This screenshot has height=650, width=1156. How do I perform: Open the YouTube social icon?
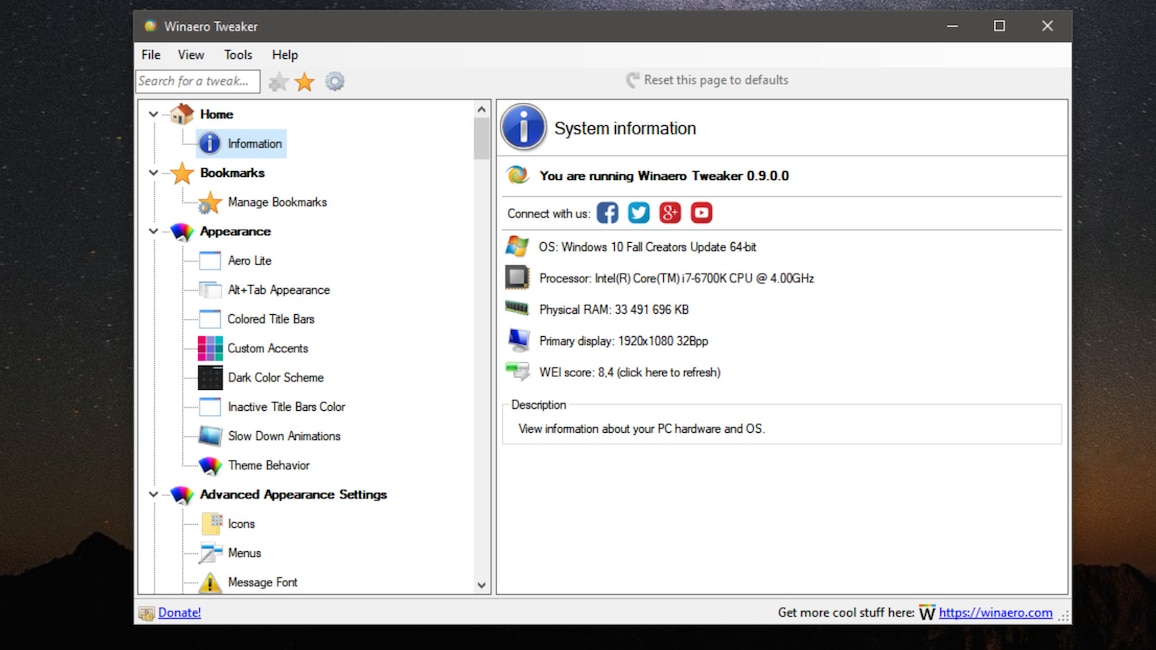click(x=702, y=213)
